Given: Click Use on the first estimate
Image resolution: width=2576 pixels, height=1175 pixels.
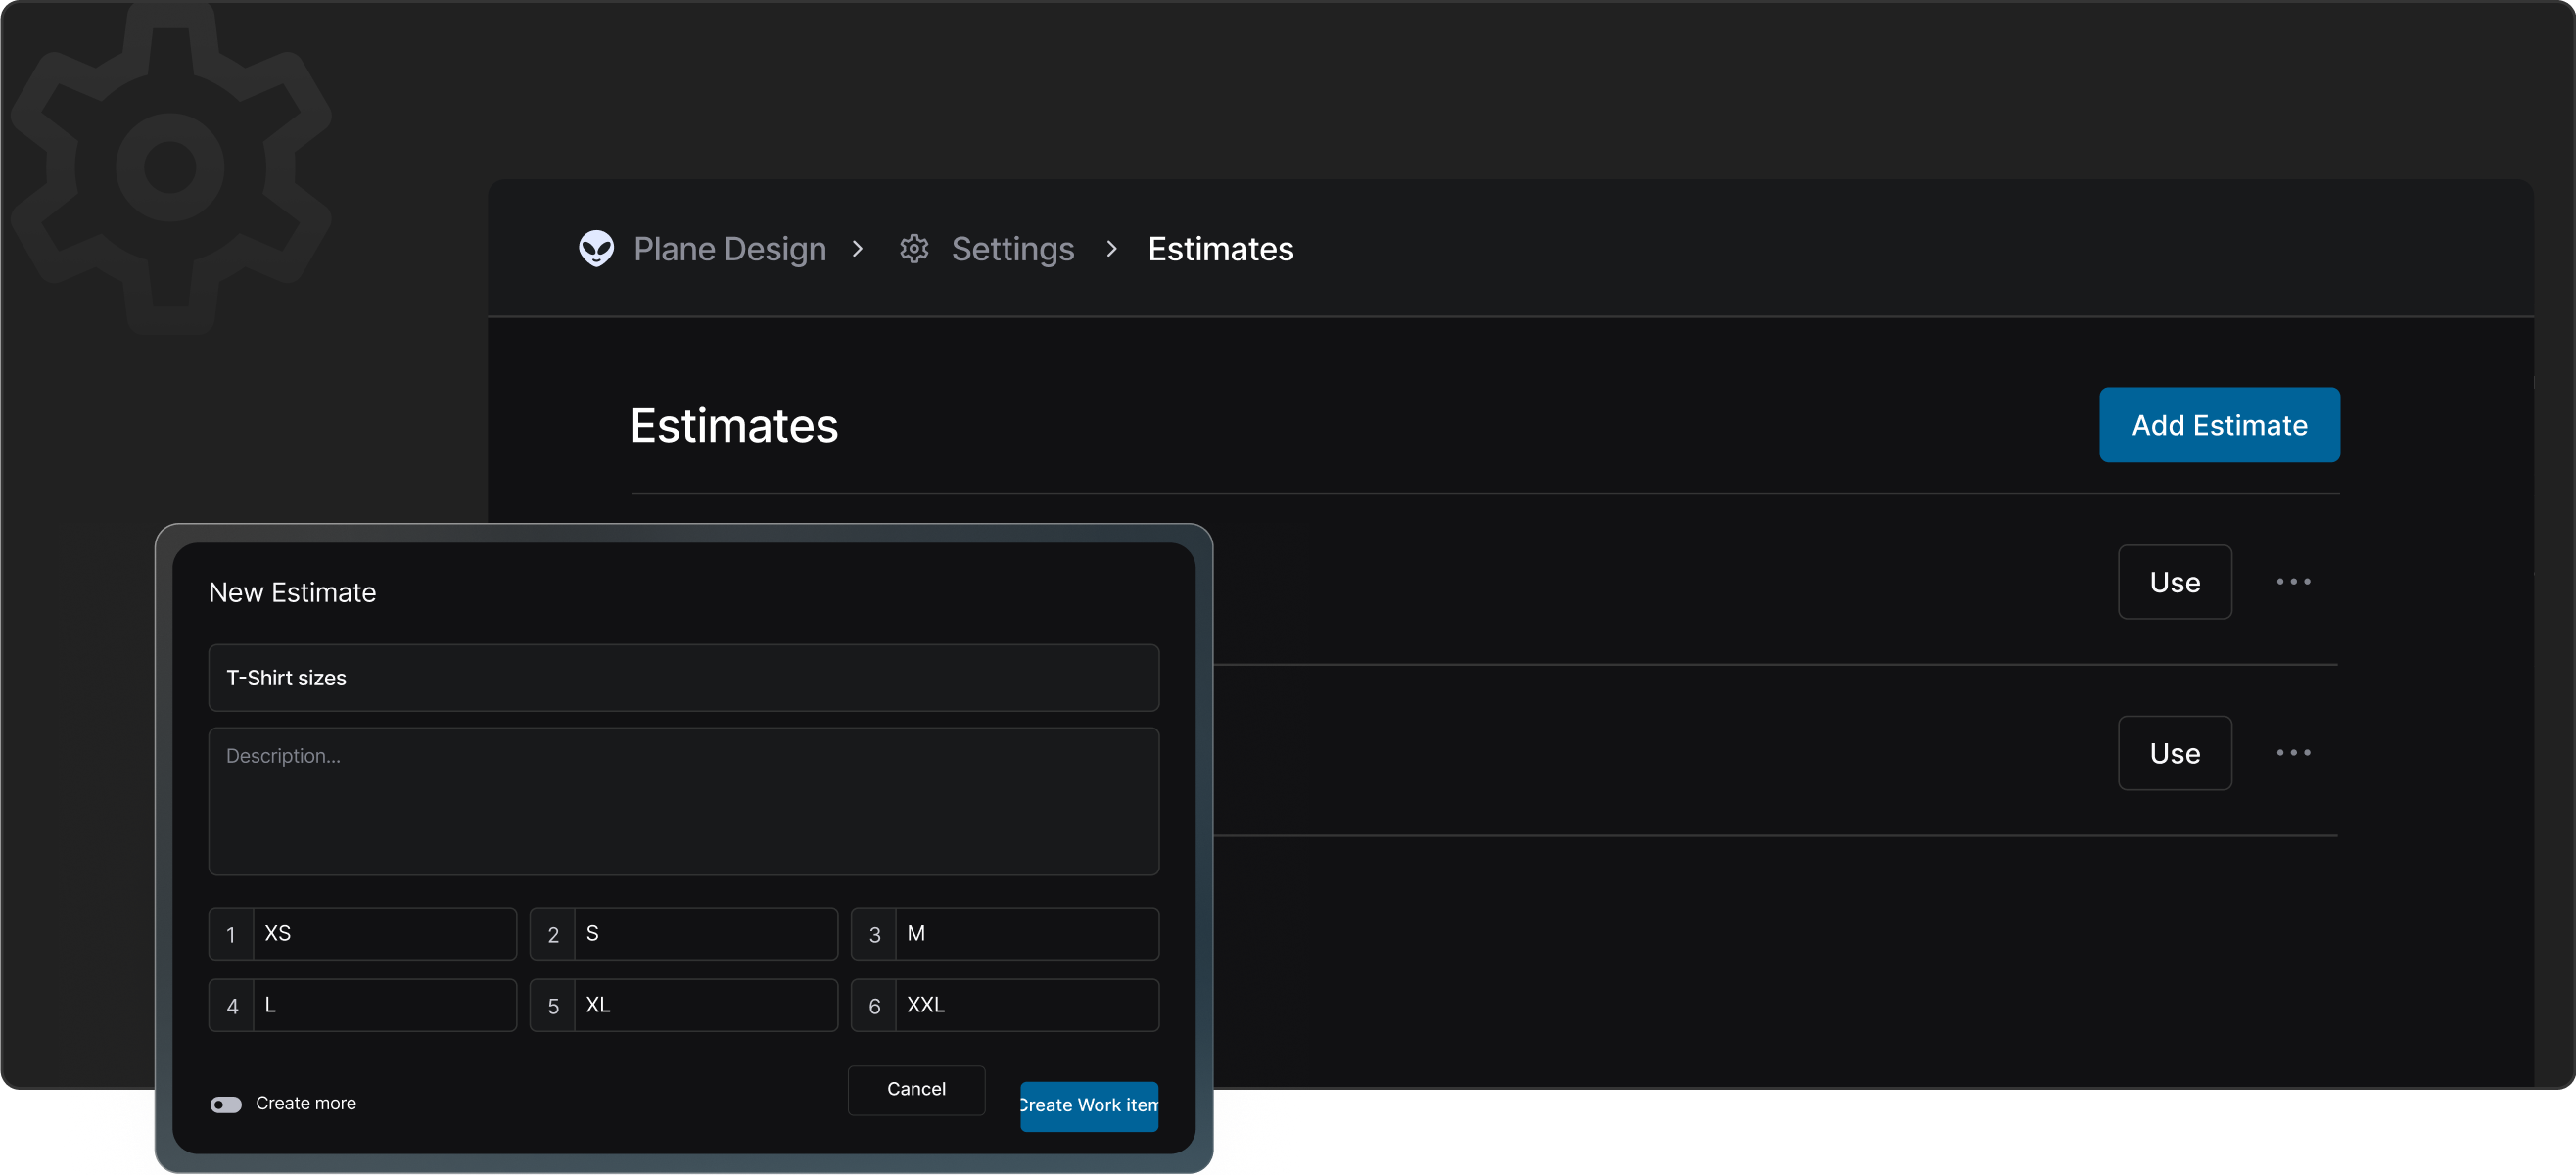Looking at the screenshot, I should pos(2174,582).
